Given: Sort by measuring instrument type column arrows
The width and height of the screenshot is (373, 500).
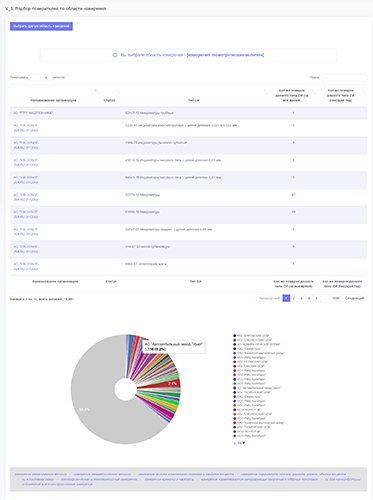Looking at the screenshot, I should [x=265, y=91].
